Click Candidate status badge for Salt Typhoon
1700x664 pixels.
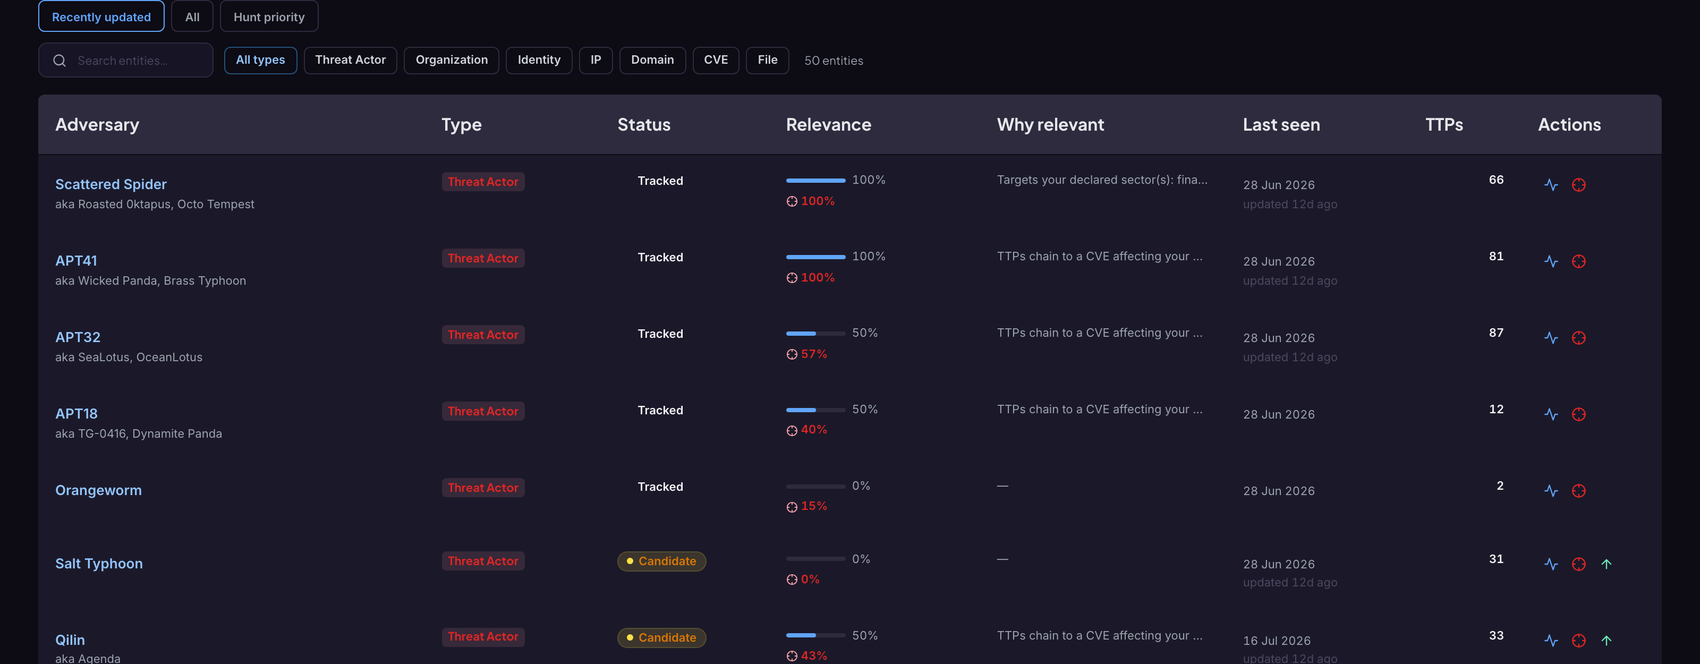[x=662, y=561]
